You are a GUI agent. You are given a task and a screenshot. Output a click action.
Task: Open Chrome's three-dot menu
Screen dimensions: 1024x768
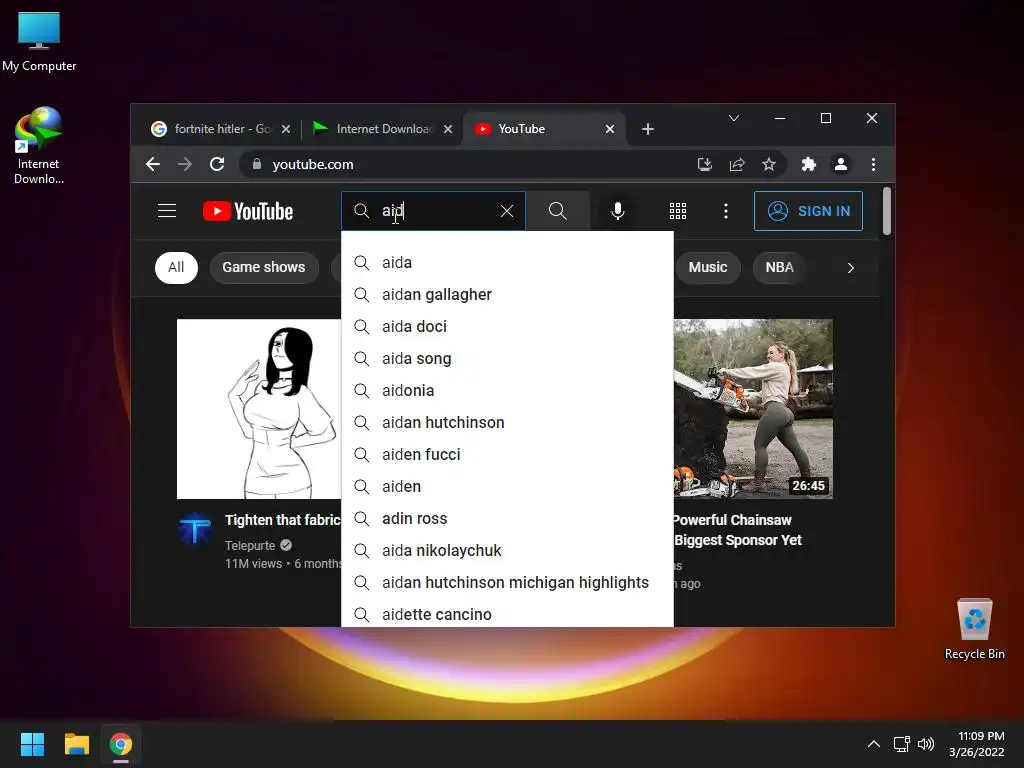pyautogui.click(x=873, y=164)
